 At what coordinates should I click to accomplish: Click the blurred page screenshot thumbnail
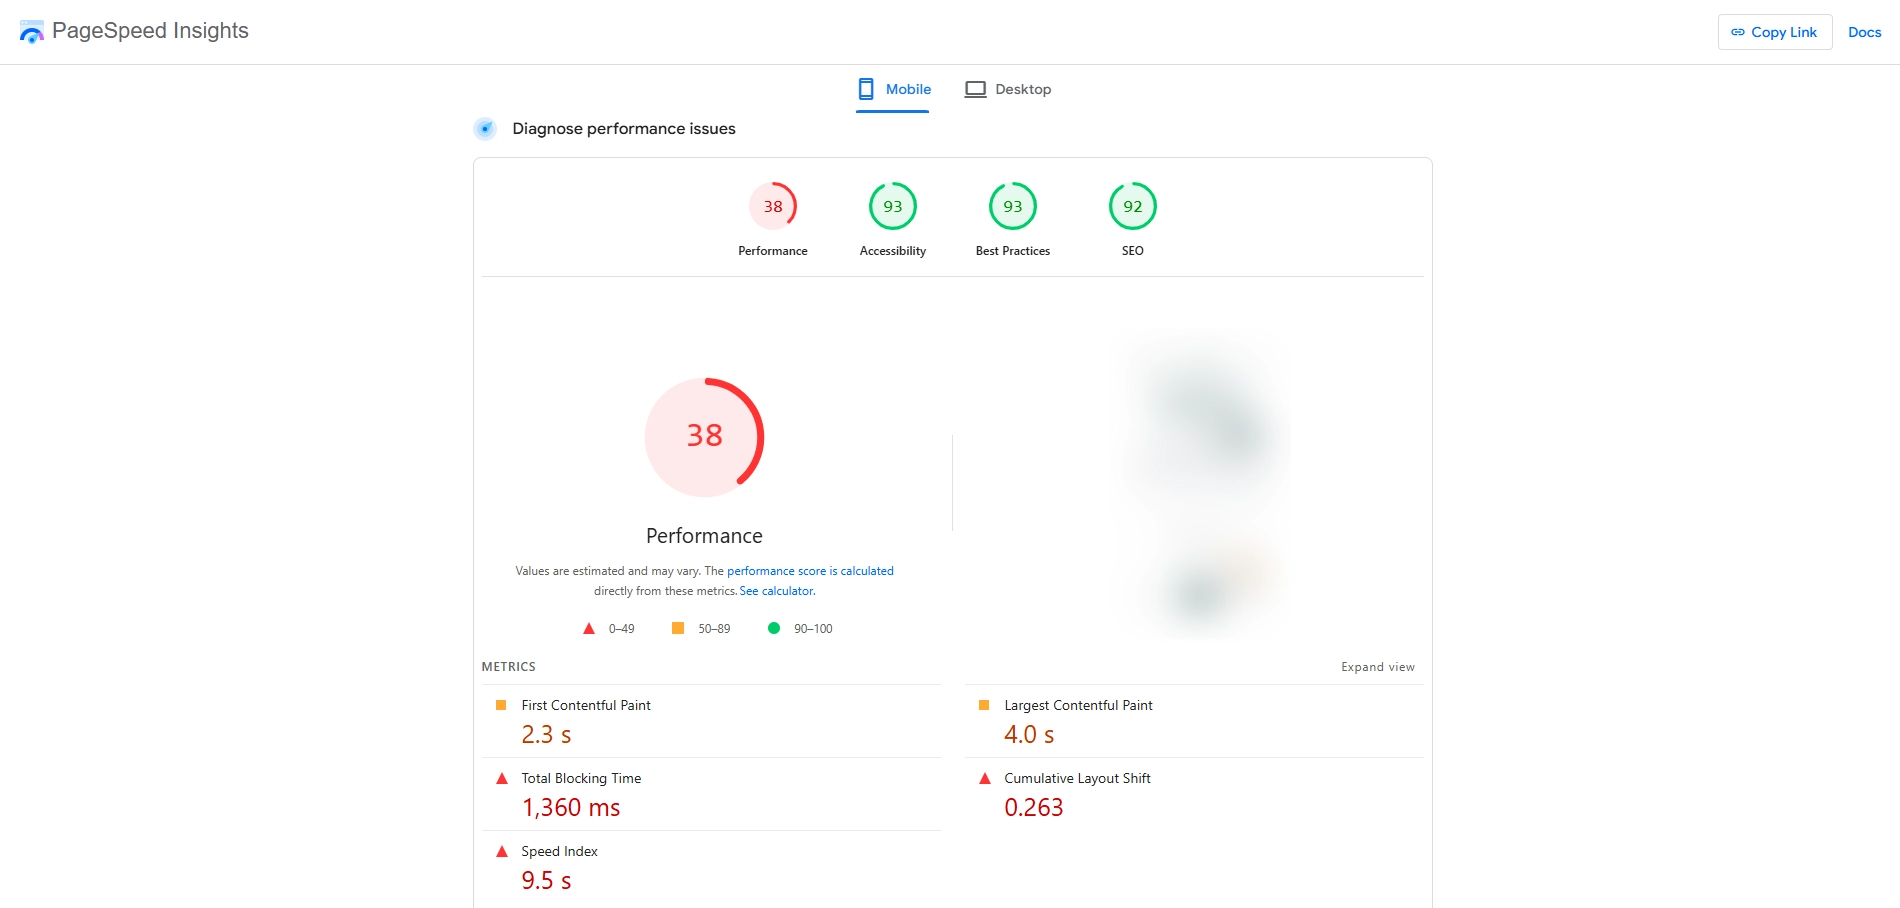(1204, 487)
